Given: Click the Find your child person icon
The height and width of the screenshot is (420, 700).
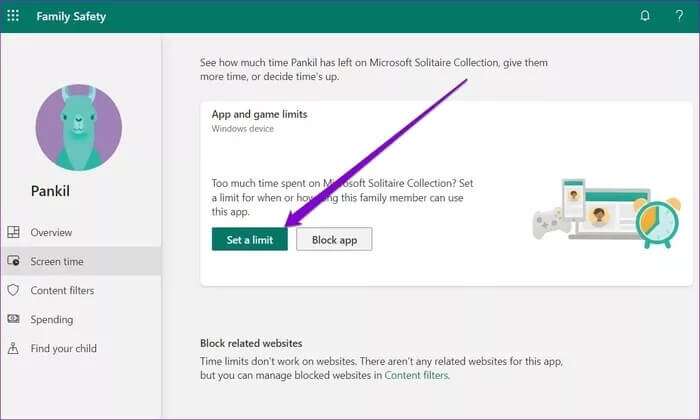Looking at the screenshot, I should point(13,348).
